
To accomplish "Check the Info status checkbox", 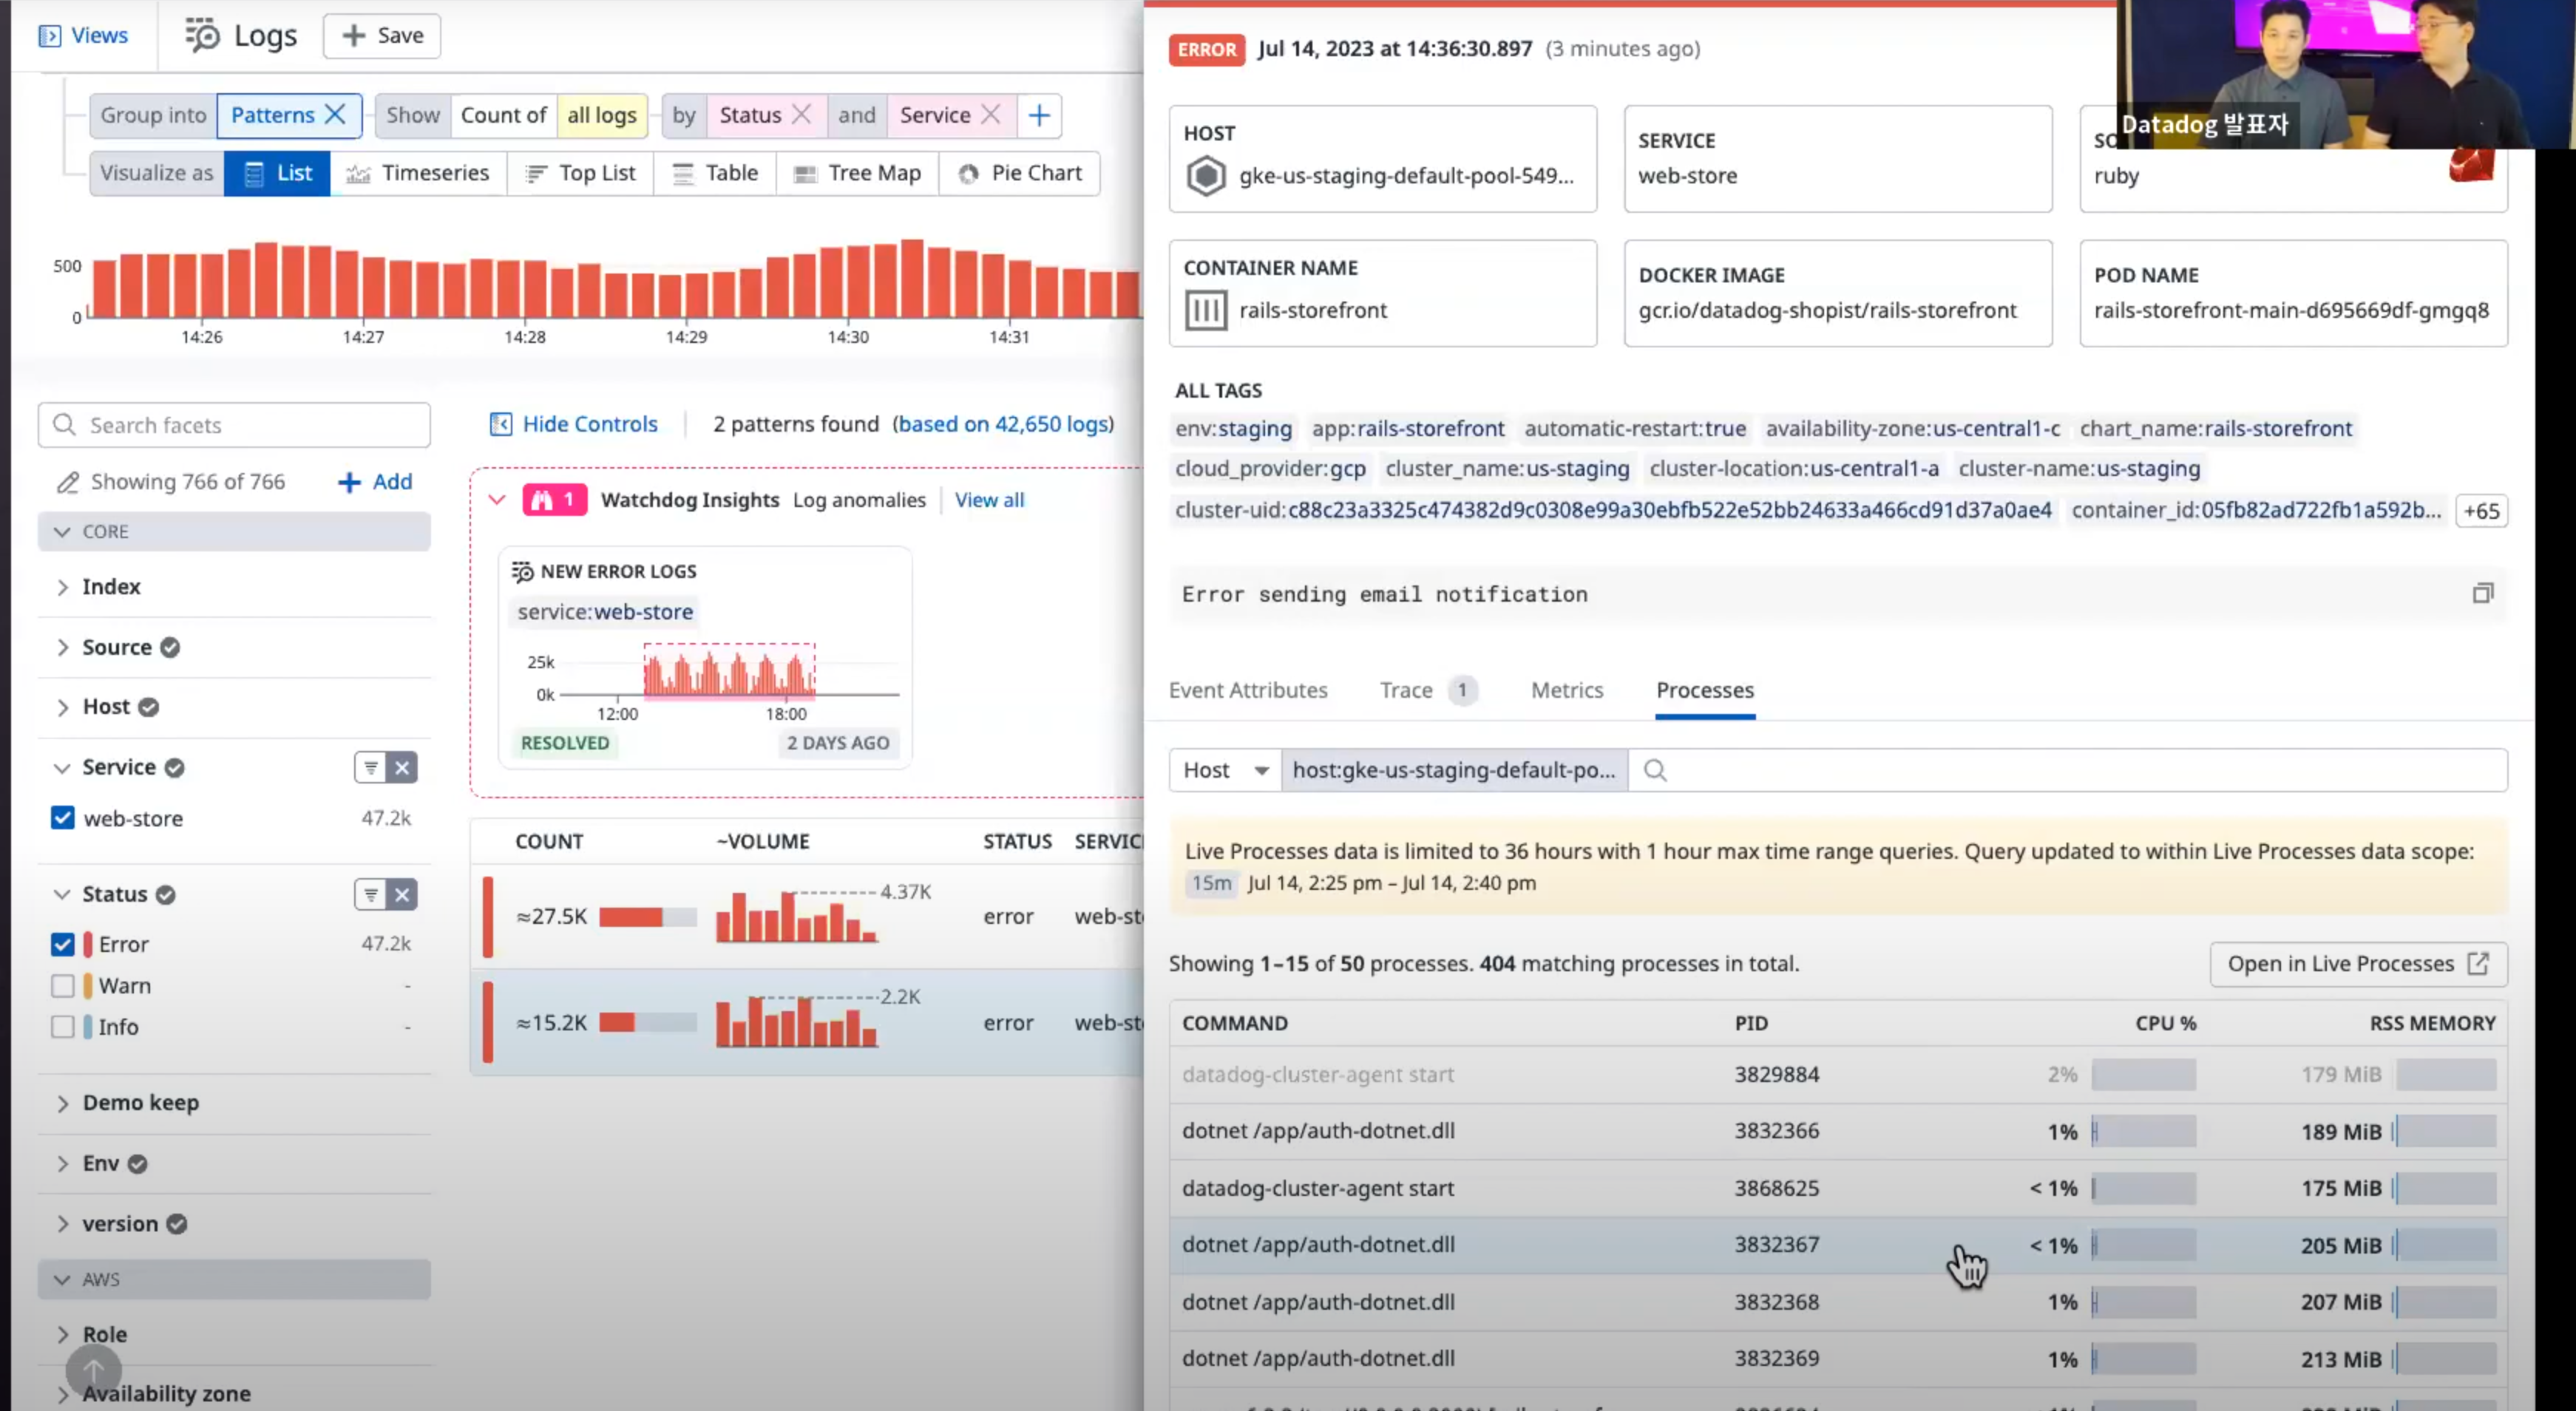I will click(x=62, y=1027).
